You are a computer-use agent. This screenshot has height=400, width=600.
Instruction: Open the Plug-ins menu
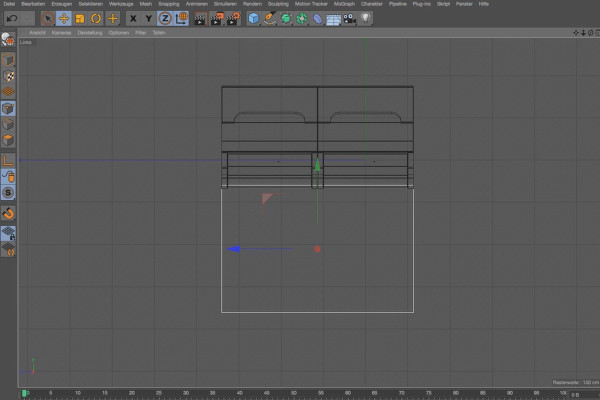click(x=421, y=4)
